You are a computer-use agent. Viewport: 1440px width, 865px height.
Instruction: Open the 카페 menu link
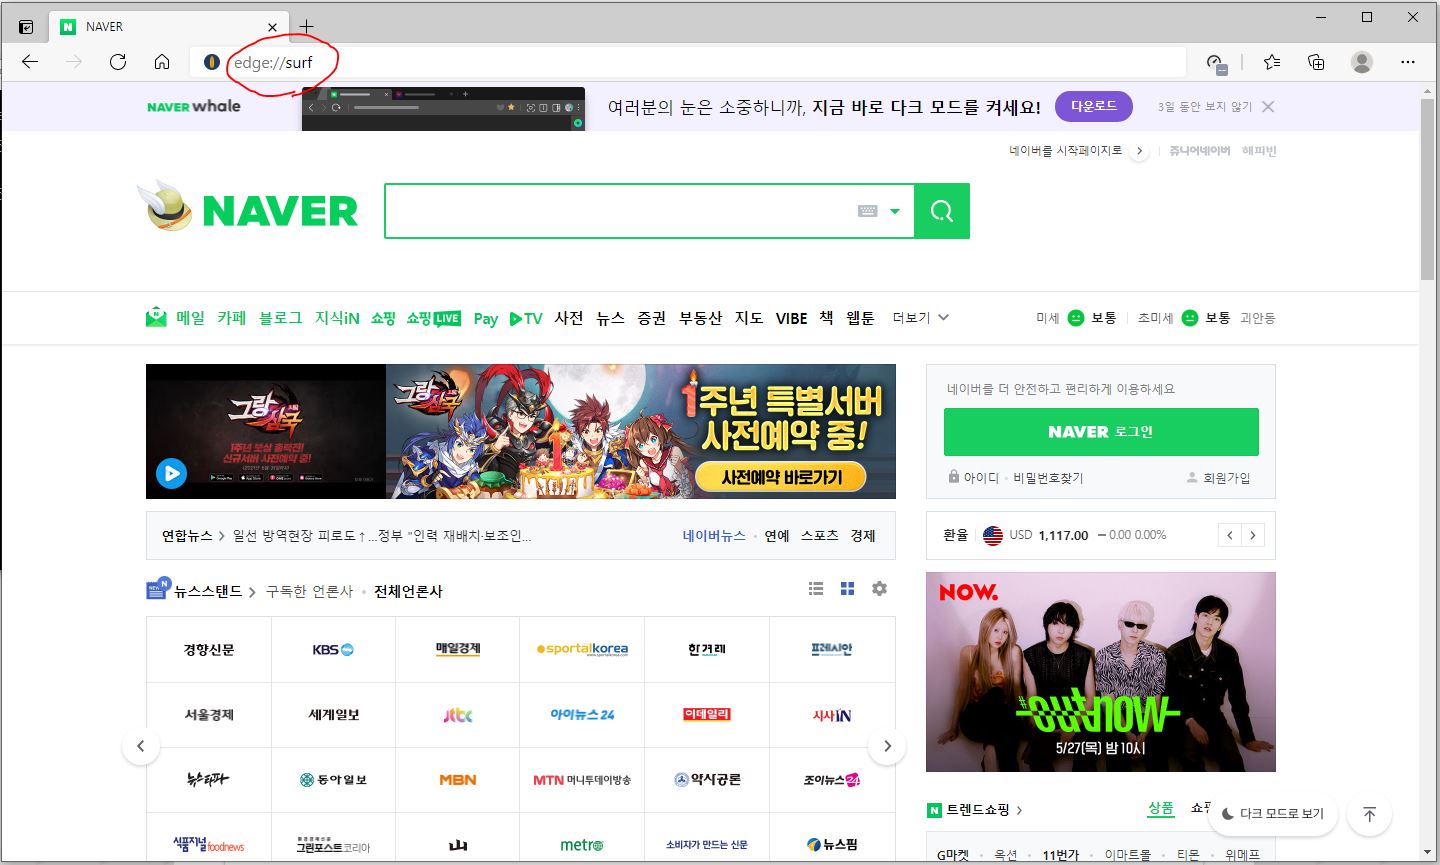tap(232, 318)
